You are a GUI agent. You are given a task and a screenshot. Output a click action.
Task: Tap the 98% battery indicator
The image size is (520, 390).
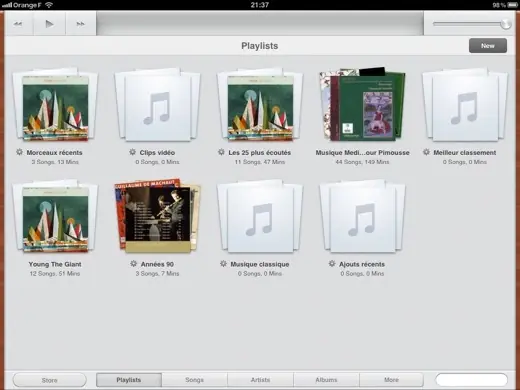click(504, 5)
